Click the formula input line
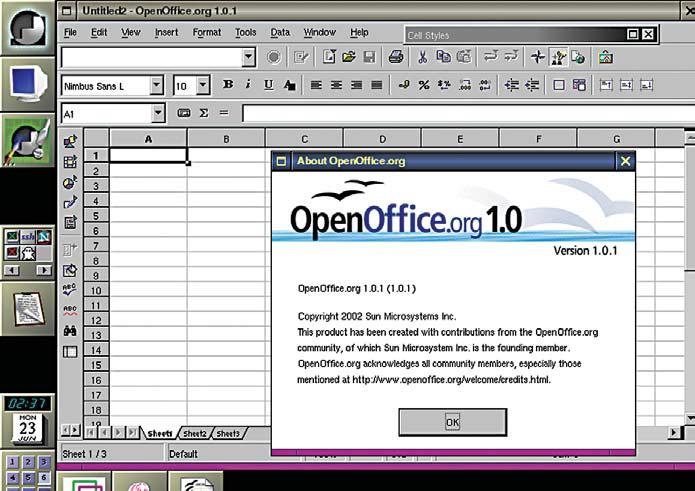This screenshot has height=491, width=695. click(469, 113)
